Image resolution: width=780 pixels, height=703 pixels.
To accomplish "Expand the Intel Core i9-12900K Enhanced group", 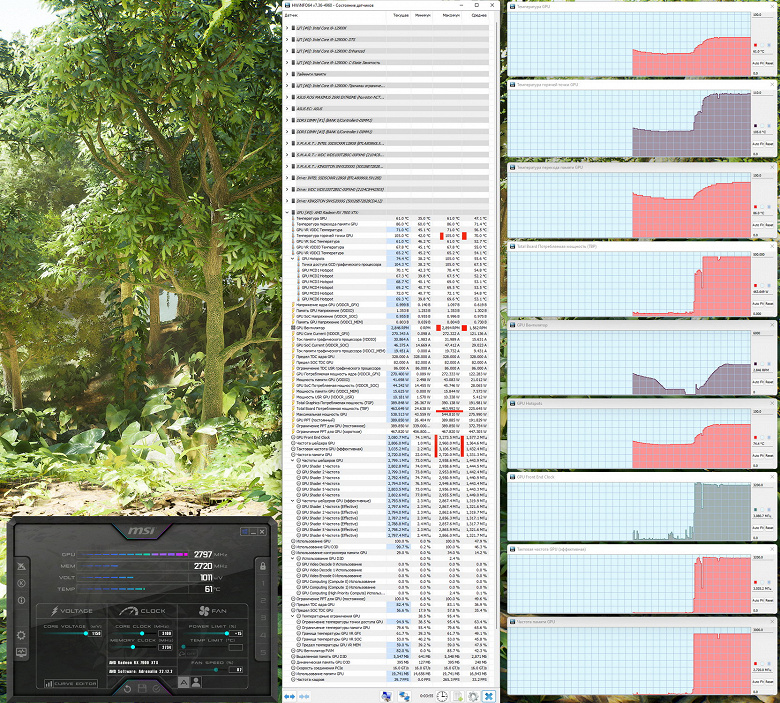I will 287,51.
